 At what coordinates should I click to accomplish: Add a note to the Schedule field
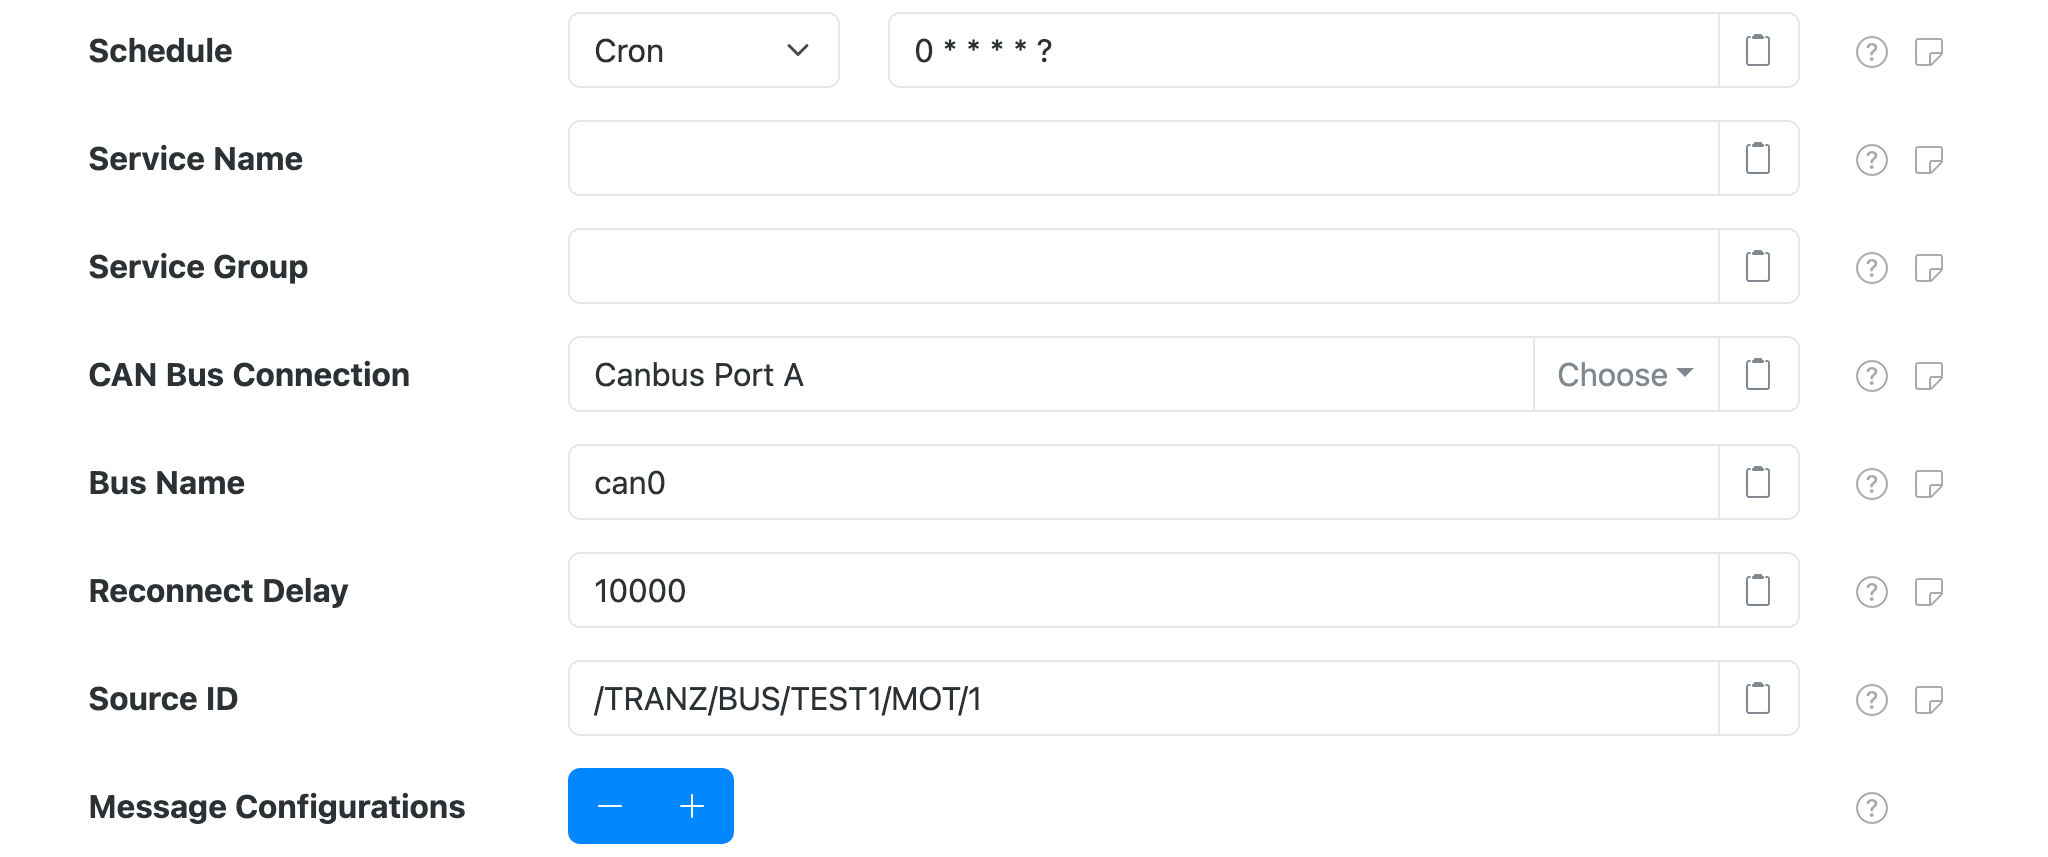click(x=1930, y=50)
